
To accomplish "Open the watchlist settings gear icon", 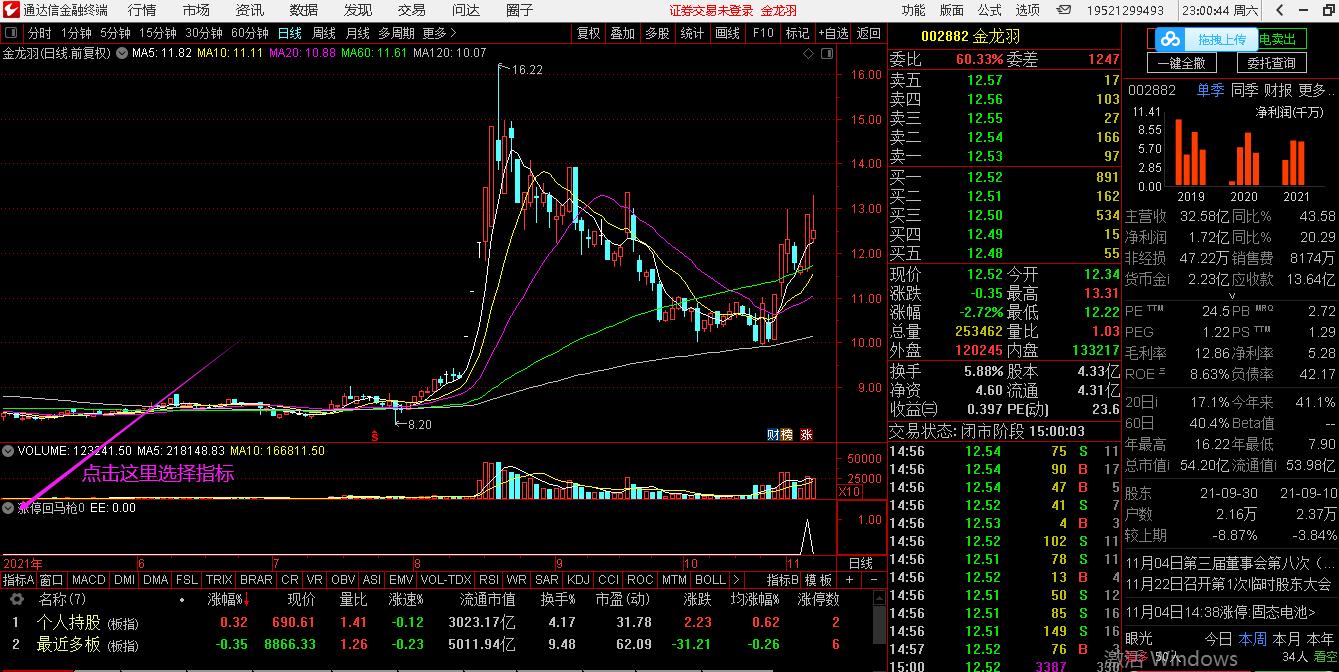I will (16, 599).
